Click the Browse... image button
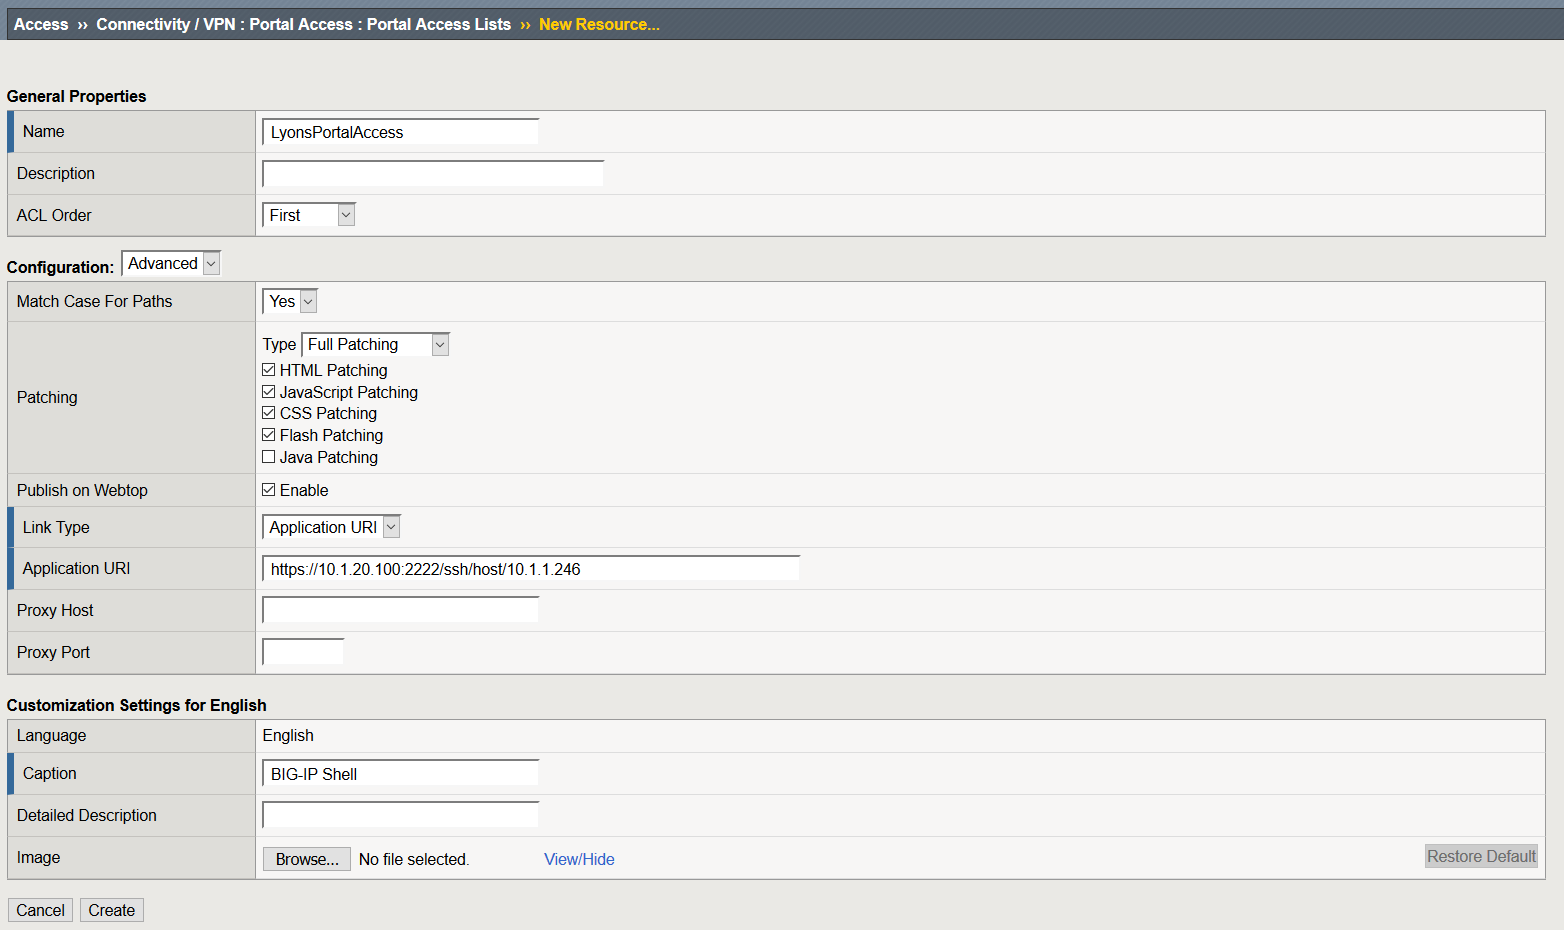The height and width of the screenshot is (930, 1564). [307, 859]
